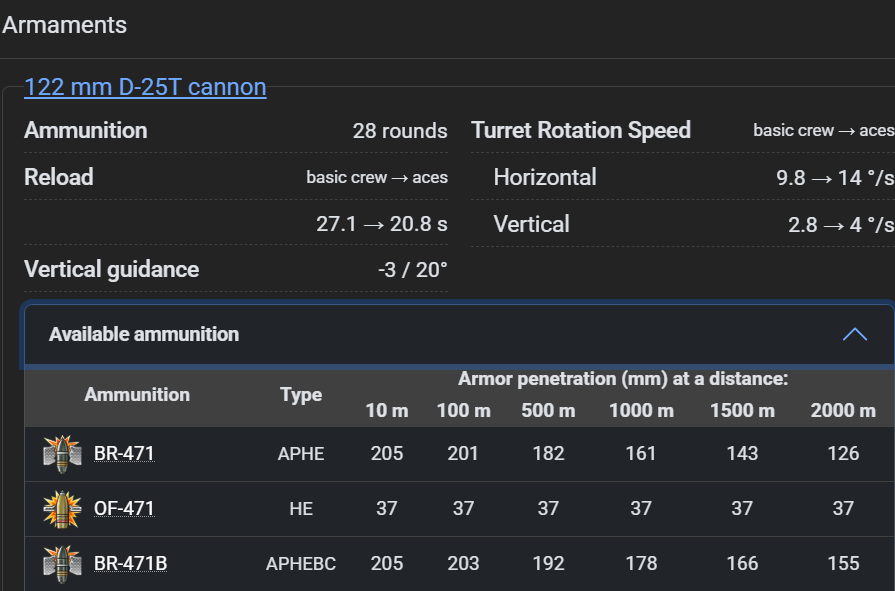
Task: Select the 500 m distance column header
Action: coord(548,411)
